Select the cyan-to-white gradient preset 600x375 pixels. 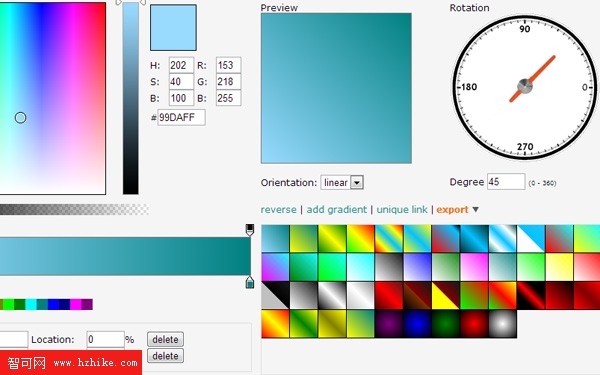click(x=360, y=267)
